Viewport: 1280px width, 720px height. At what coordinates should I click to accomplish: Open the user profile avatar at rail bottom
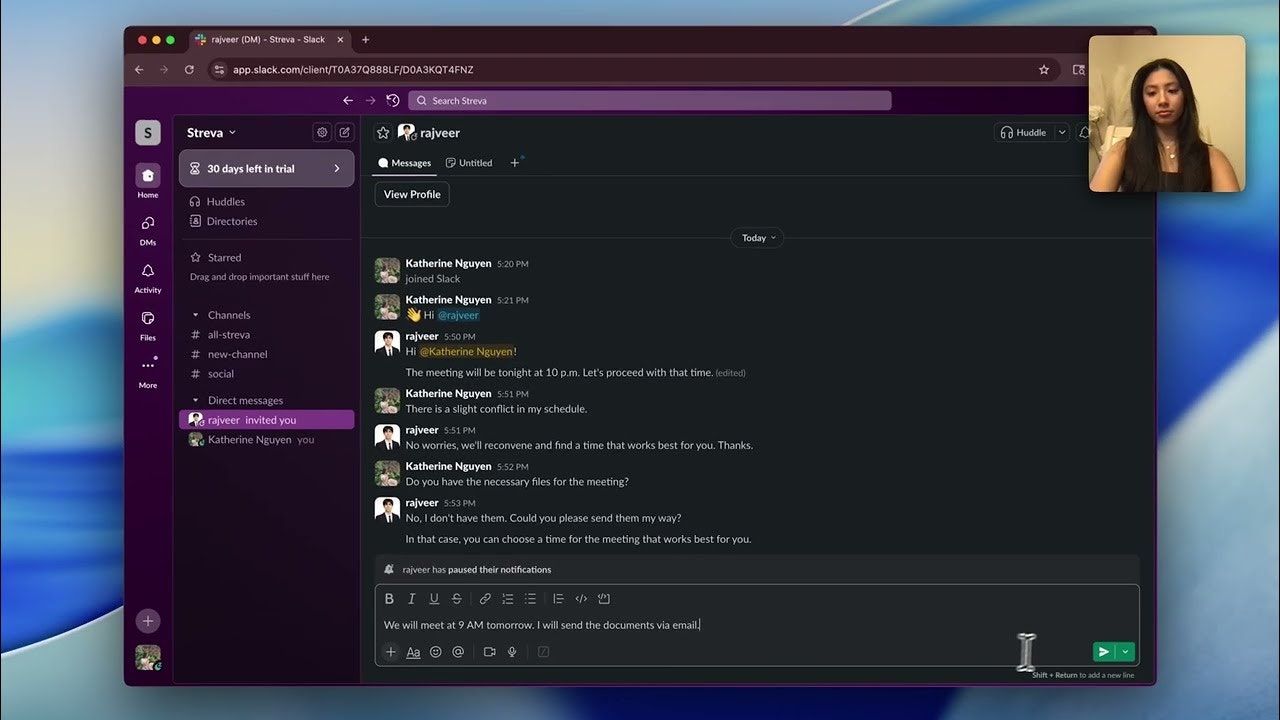(x=148, y=657)
